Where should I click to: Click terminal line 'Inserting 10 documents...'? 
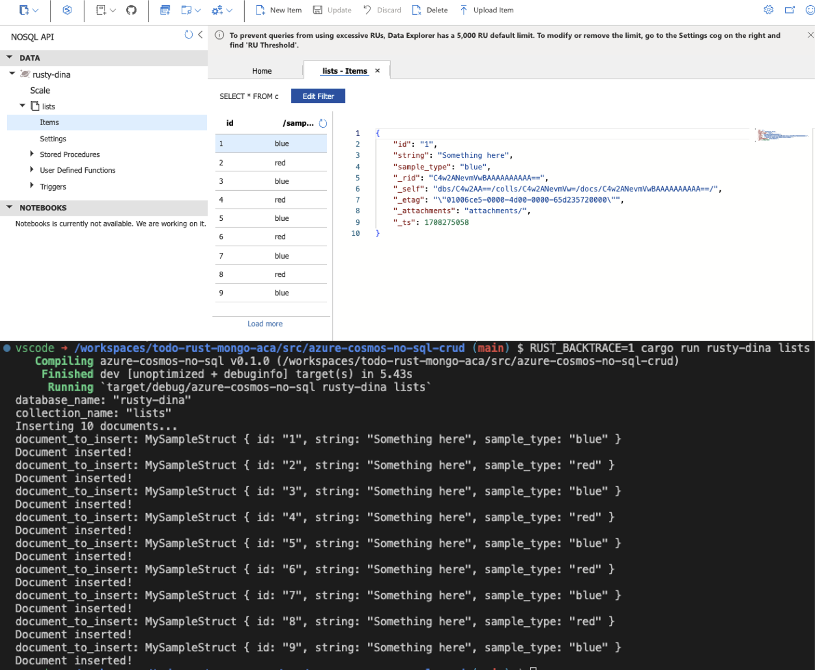click(x=96, y=426)
